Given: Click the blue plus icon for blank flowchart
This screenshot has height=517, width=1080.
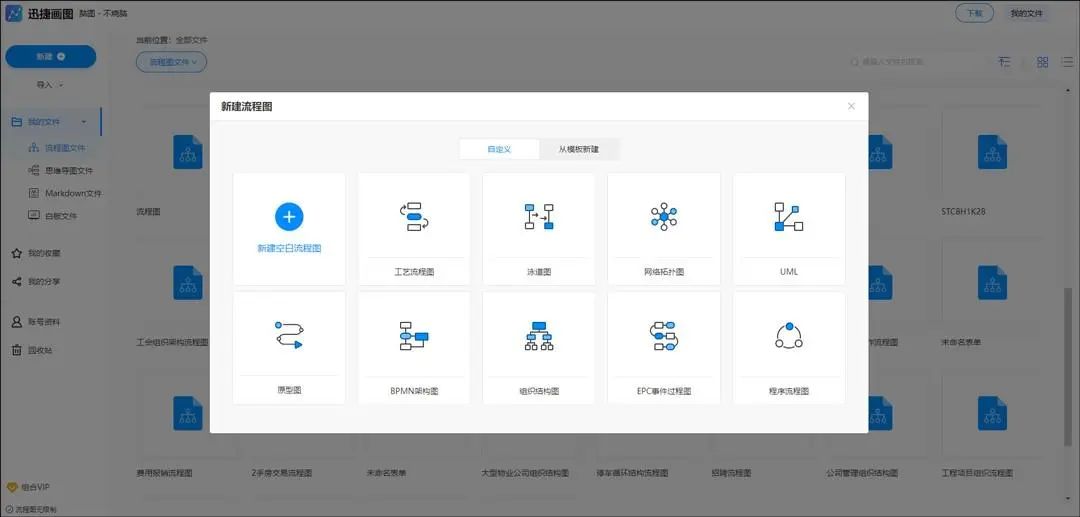Looking at the screenshot, I should (289, 217).
